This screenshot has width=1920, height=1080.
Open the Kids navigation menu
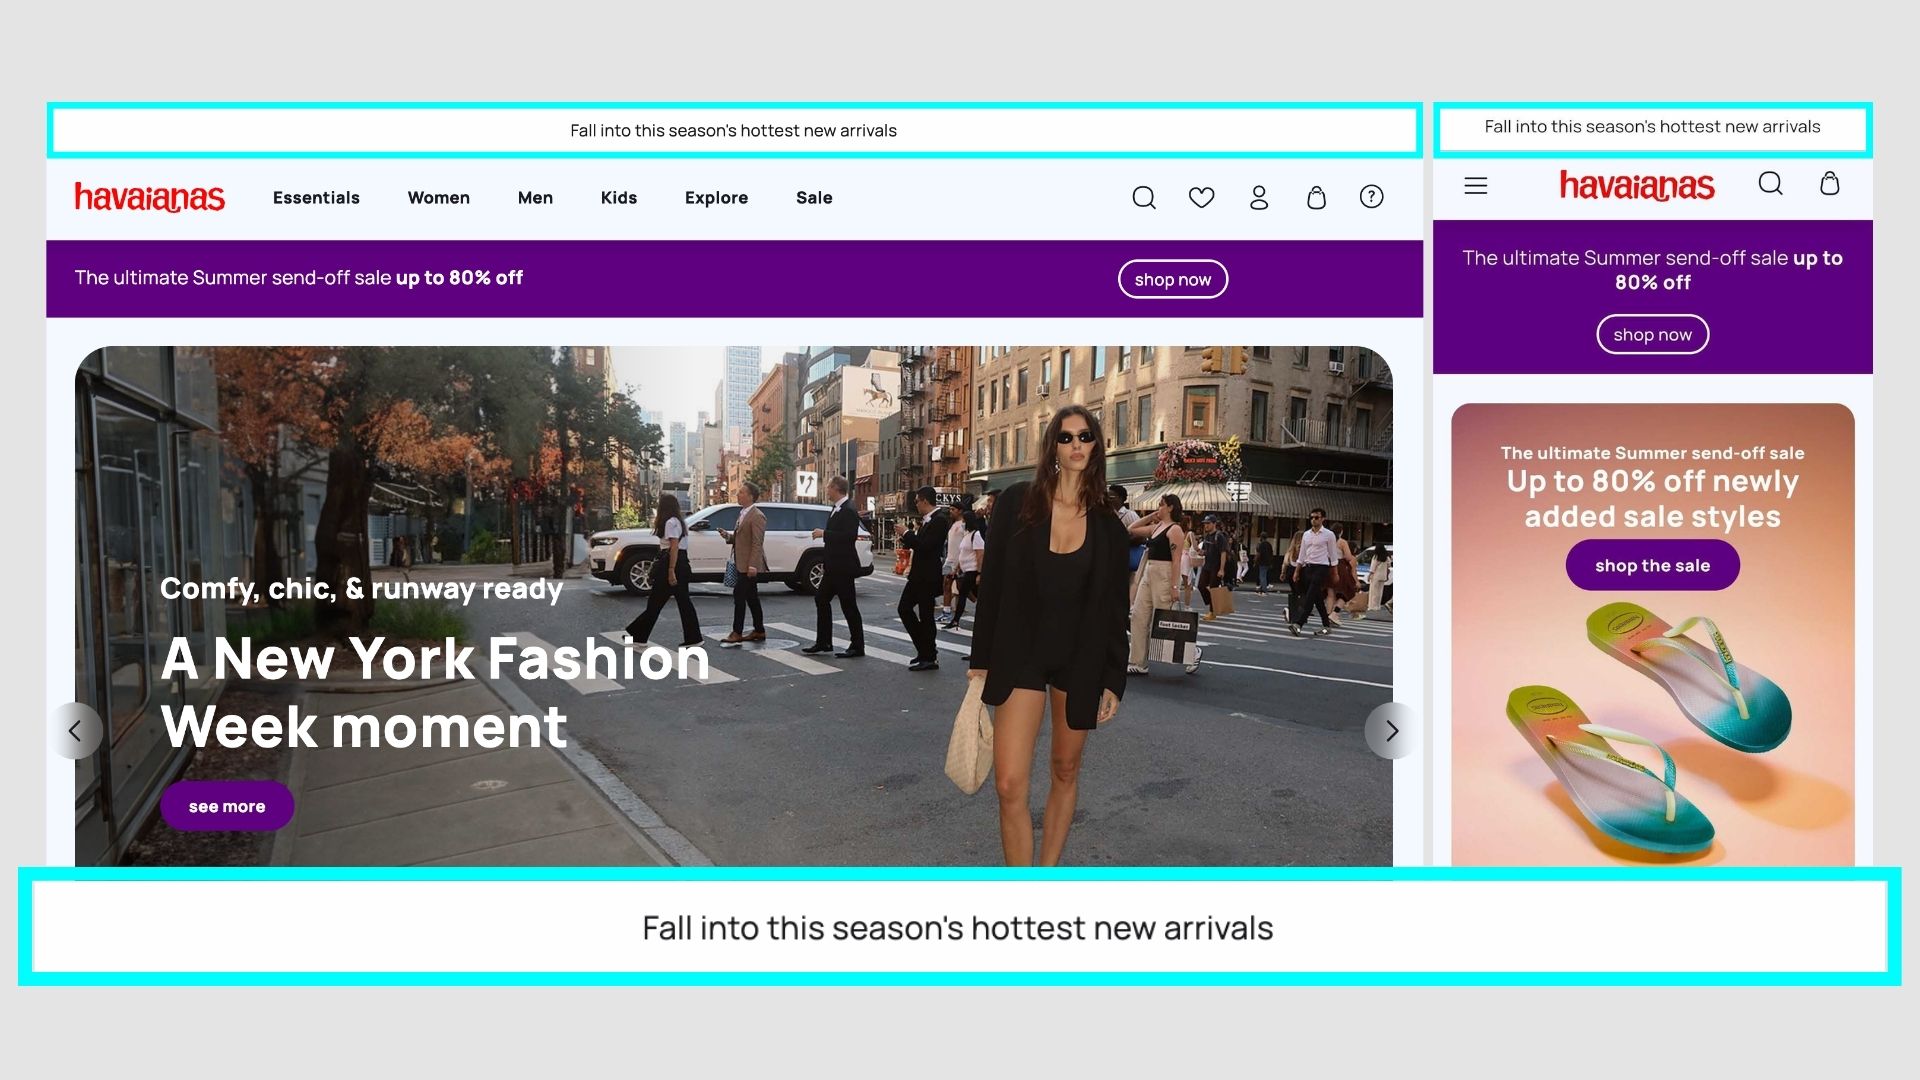point(618,198)
